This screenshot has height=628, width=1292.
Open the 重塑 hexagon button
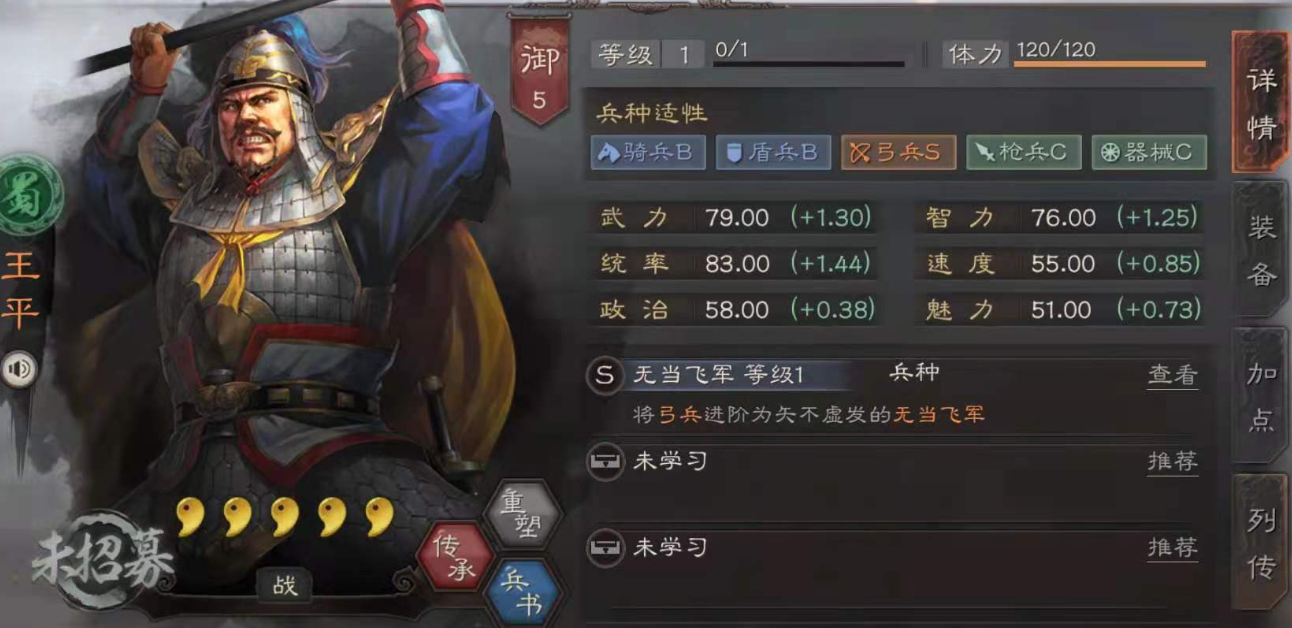[522, 512]
